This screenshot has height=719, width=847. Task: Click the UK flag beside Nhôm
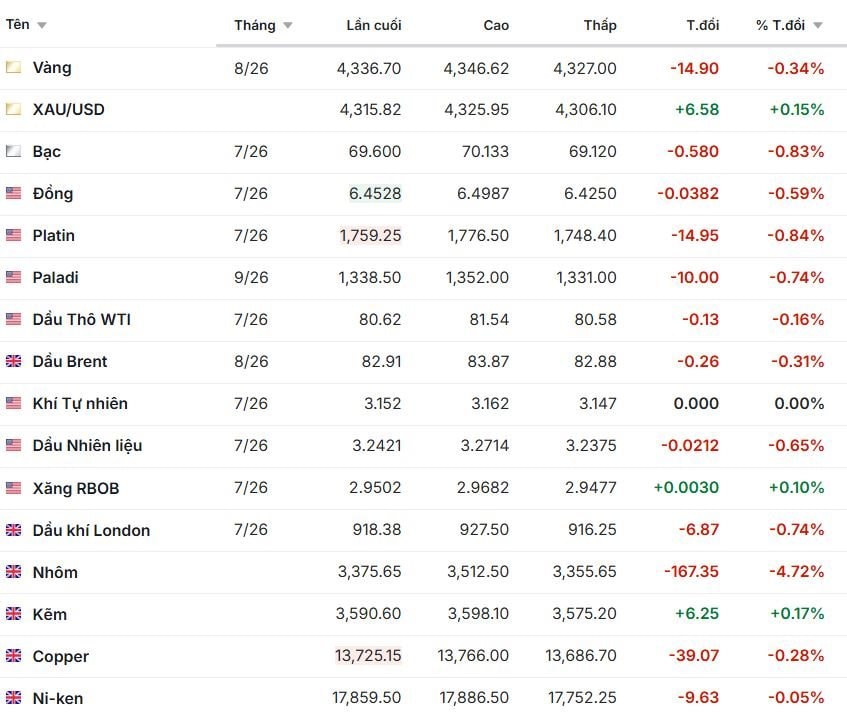(14, 572)
